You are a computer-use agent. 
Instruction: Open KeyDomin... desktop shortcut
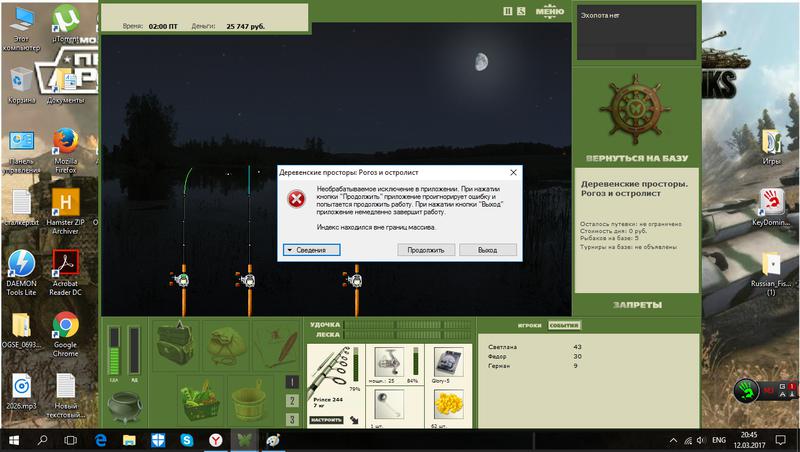click(x=771, y=208)
